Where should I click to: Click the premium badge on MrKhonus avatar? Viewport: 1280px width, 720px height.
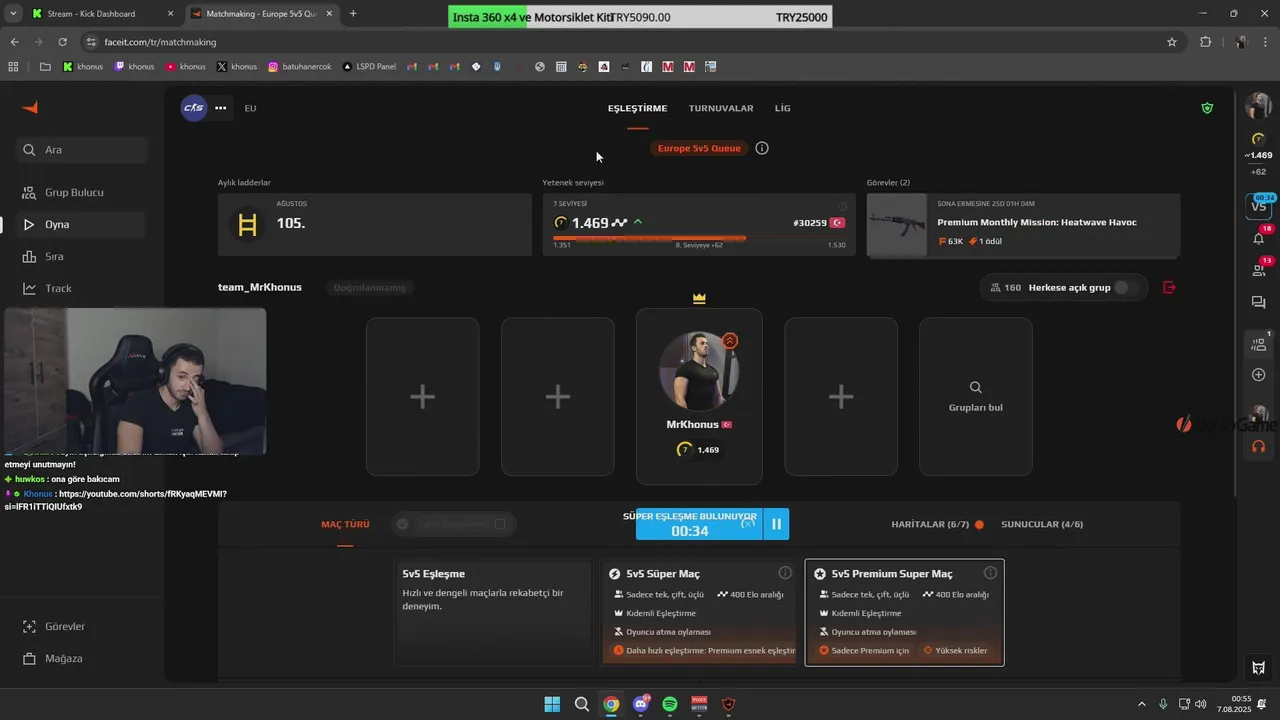[x=730, y=341]
